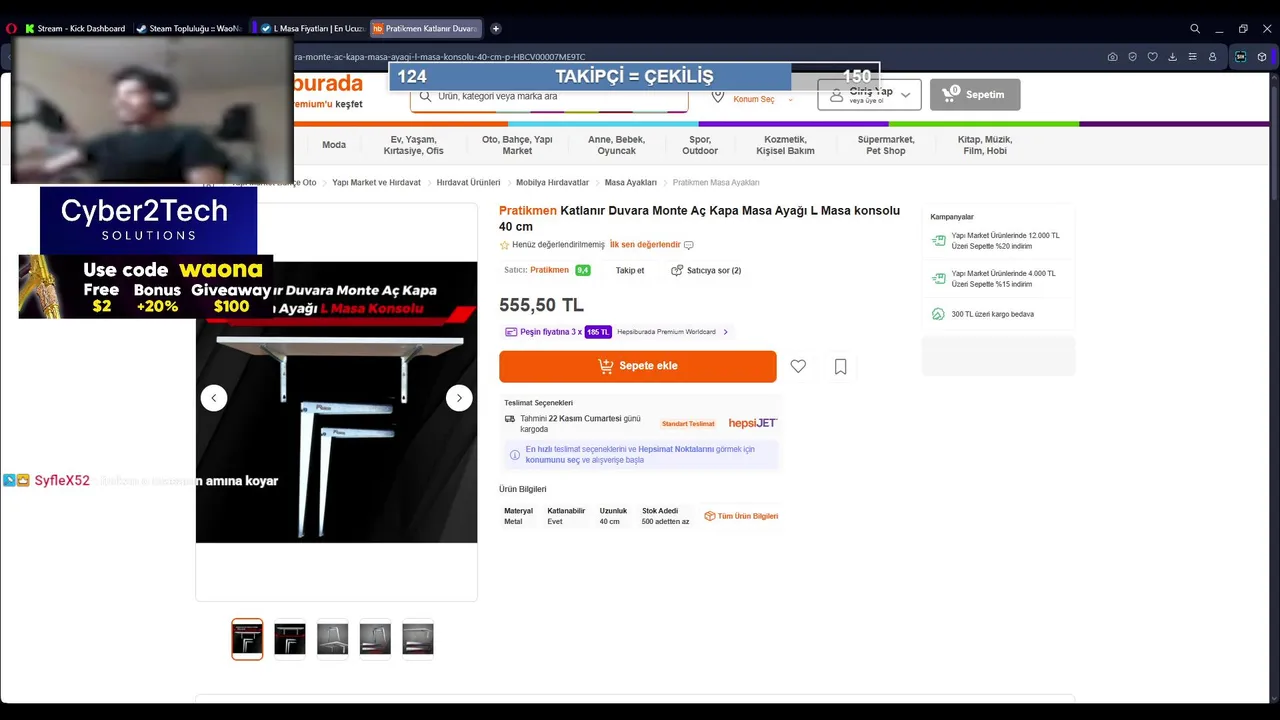Open the browser profile person icon
The width and height of the screenshot is (1280, 720).
coord(1212,57)
